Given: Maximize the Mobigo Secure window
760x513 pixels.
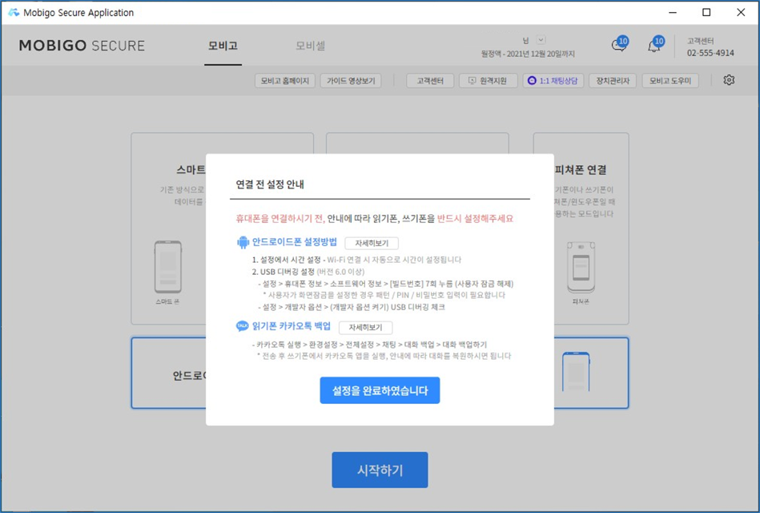Looking at the screenshot, I should point(707,12).
